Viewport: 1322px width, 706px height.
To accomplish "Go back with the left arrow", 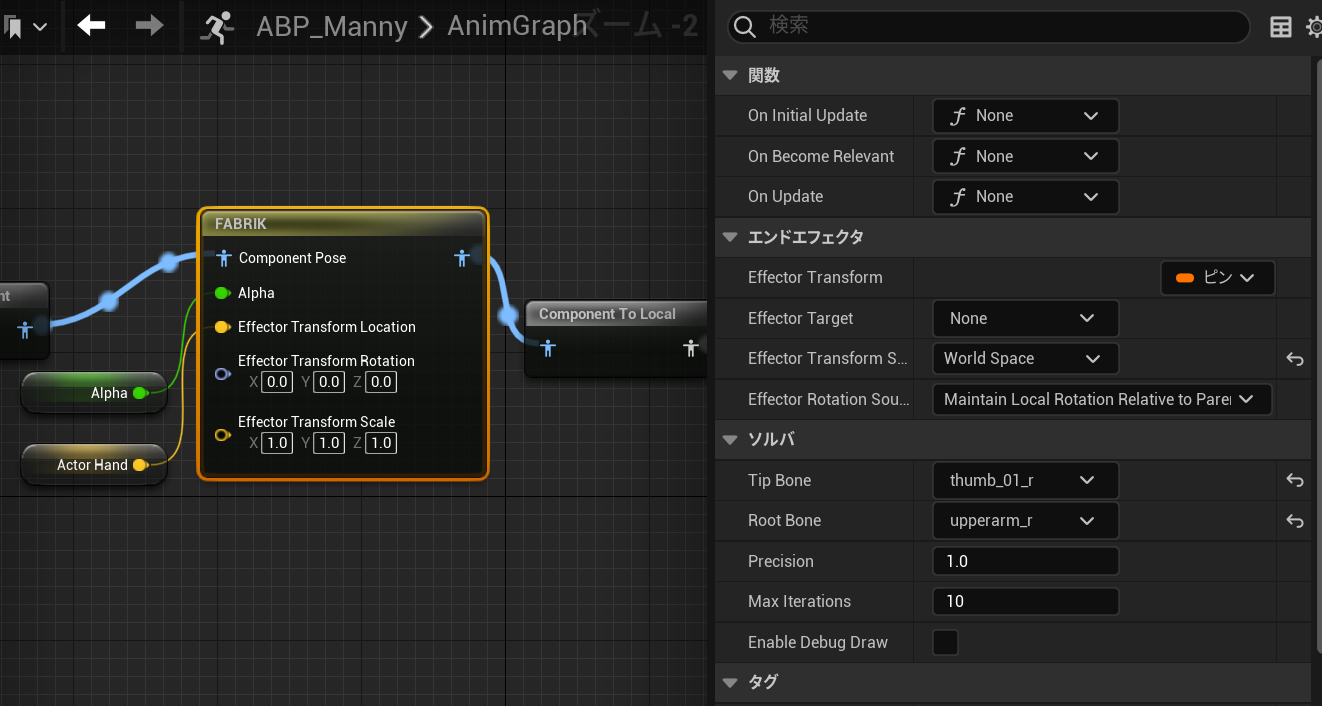I will click(x=91, y=25).
